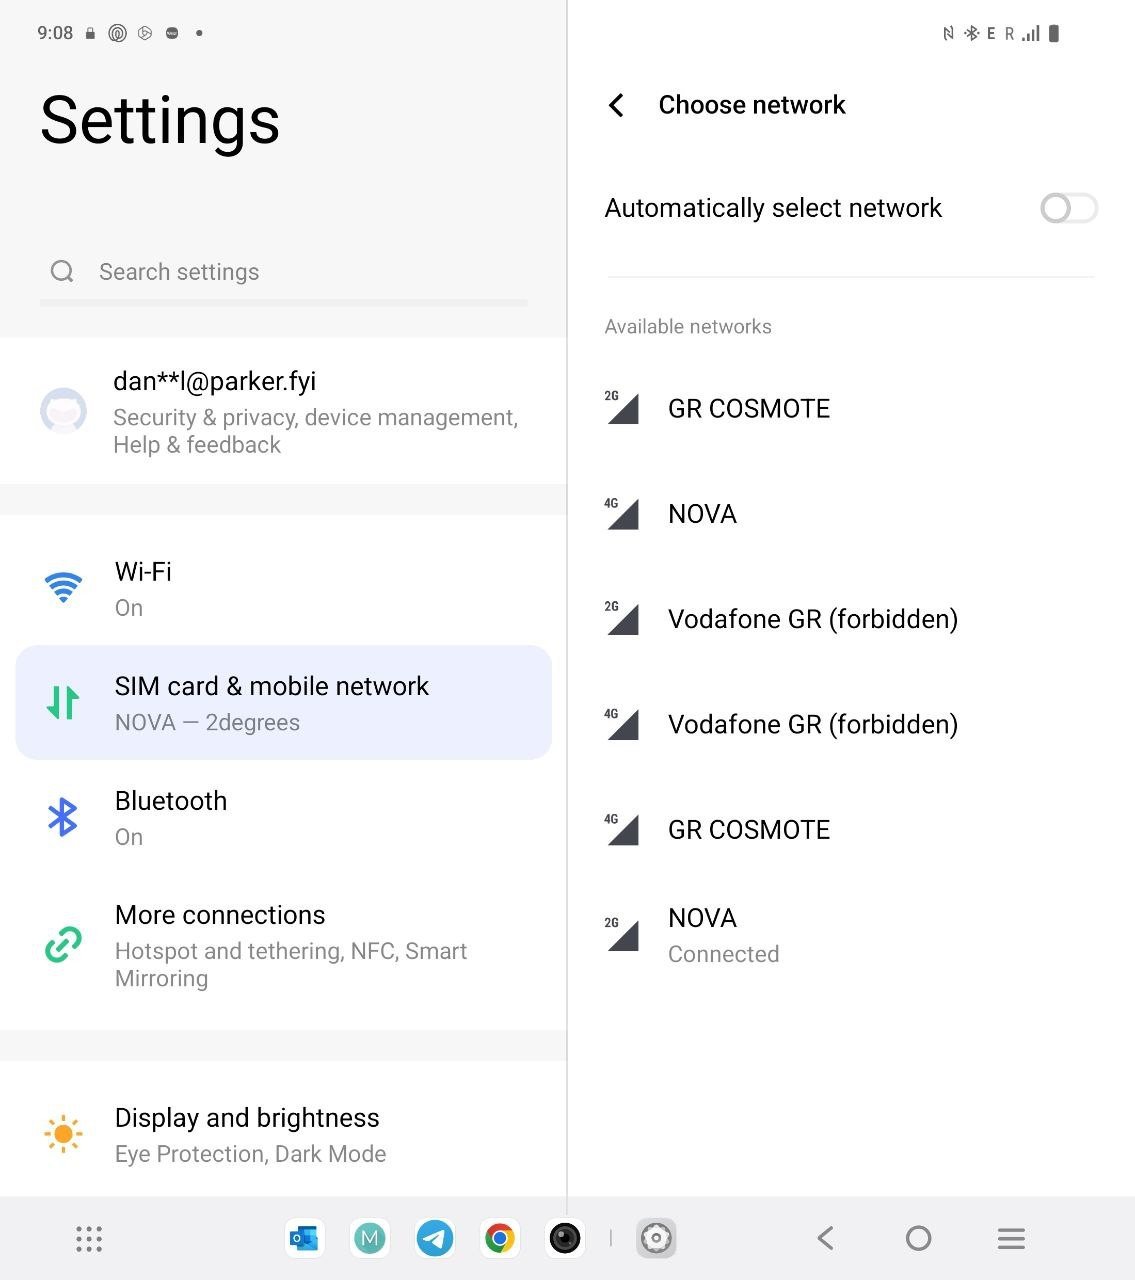Open Chrome from the dock
The image size is (1135, 1280).
pyautogui.click(x=500, y=1239)
